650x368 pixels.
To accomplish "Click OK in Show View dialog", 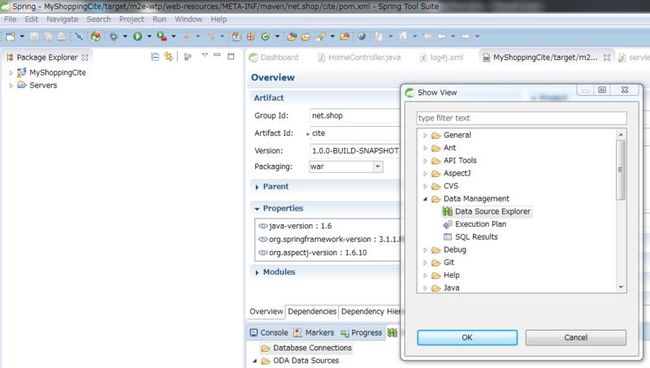I will tap(467, 337).
